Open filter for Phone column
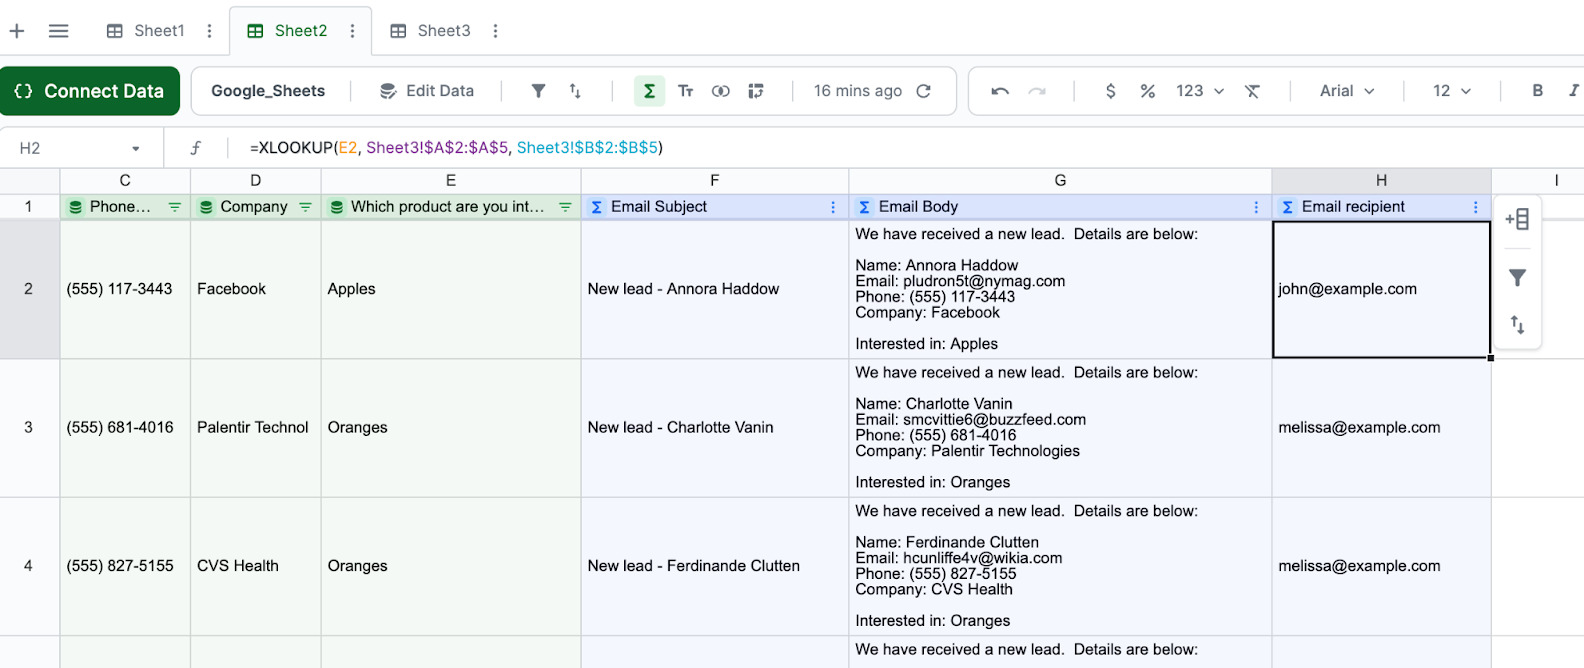The image size is (1584, 668). pos(174,207)
